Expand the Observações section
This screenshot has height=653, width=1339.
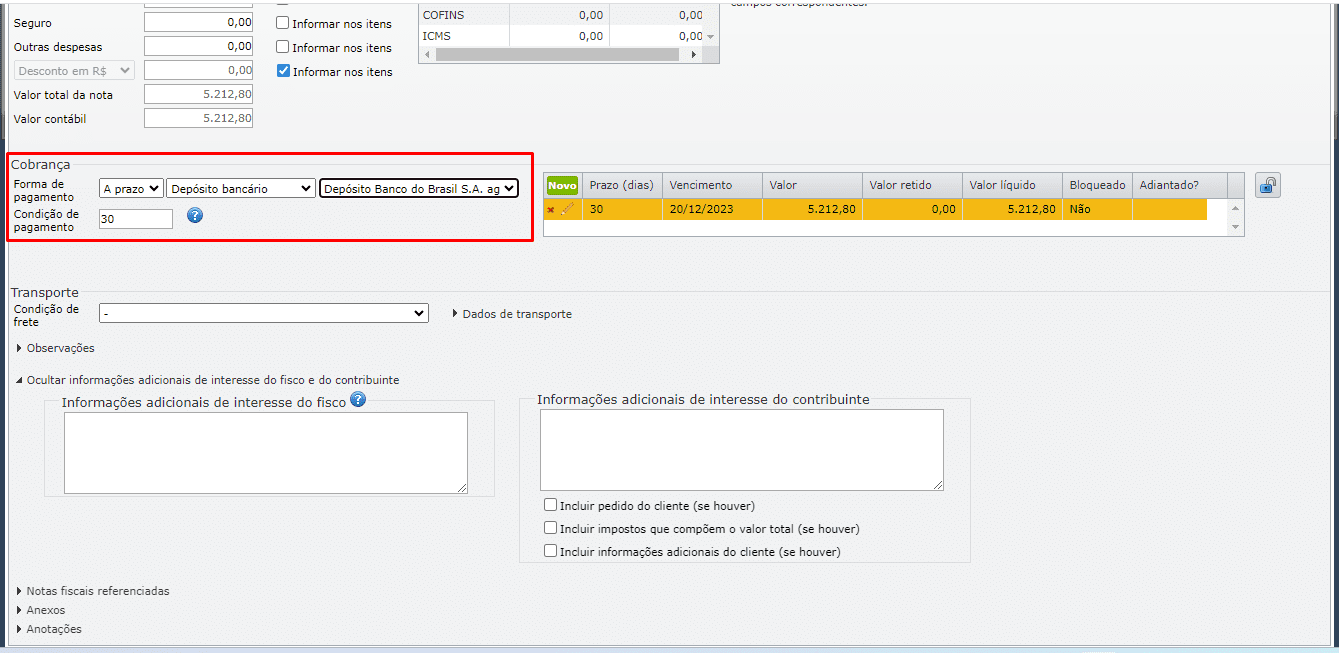click(56, 348)
